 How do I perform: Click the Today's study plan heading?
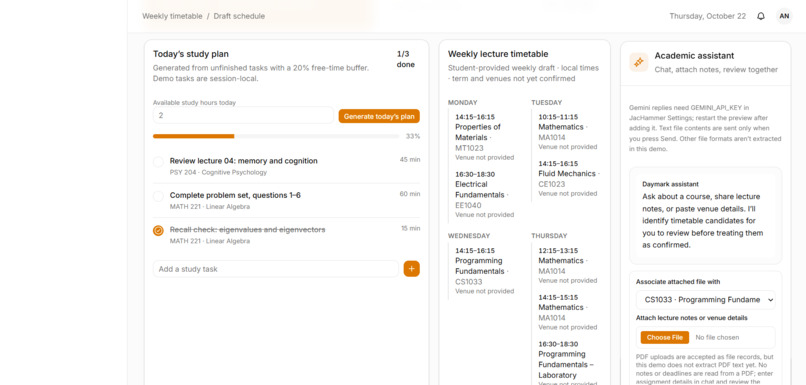191,54
